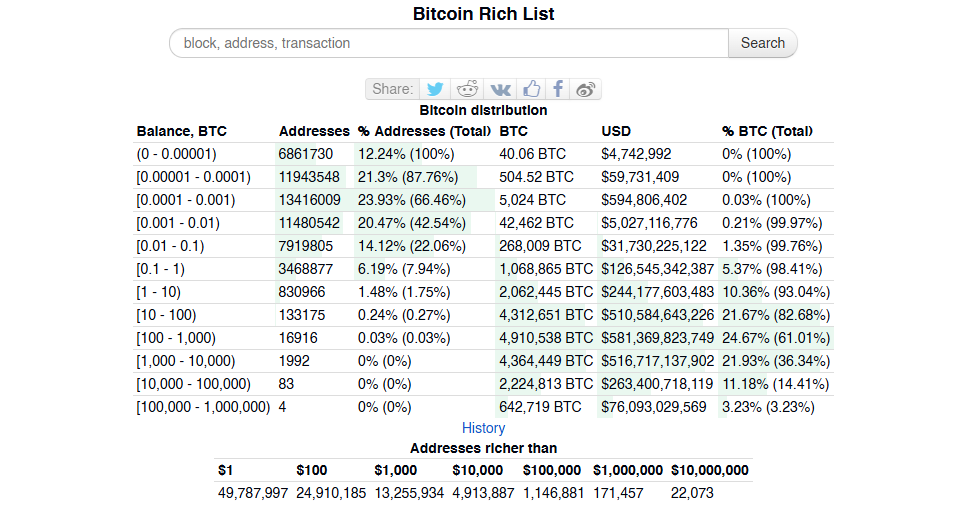The image size is (966, 516).
Task: Select address count 11943548
Action: click(309, 177)
